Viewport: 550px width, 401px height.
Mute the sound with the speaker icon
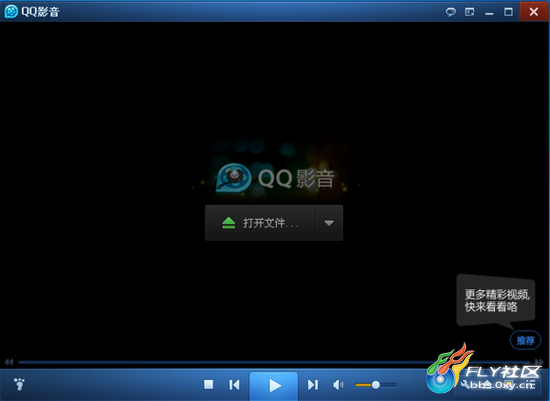(x=338, y=385)
